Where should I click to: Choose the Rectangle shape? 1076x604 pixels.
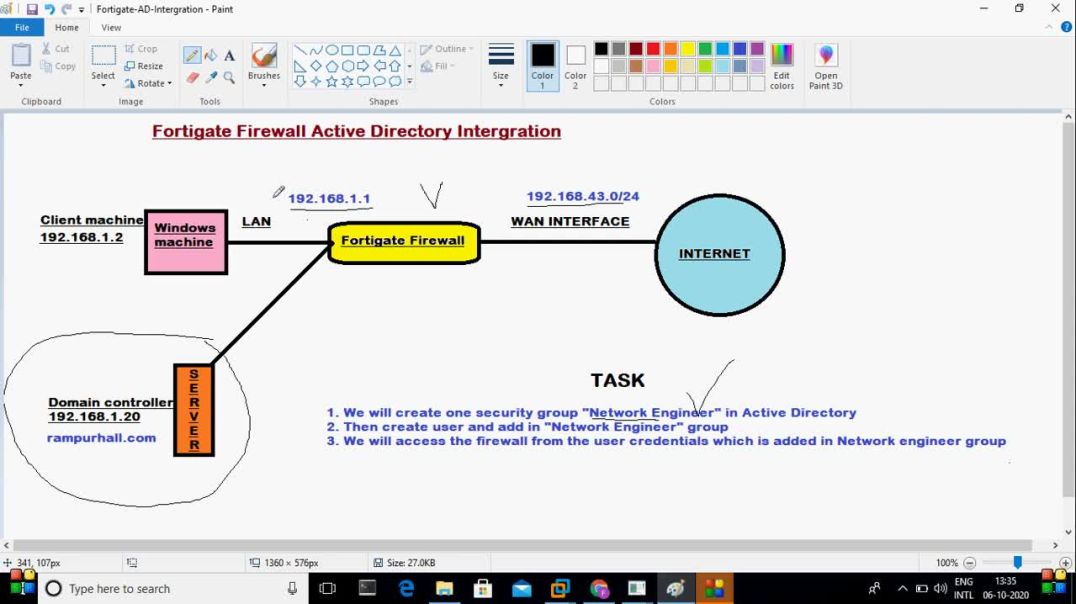click(347, 50)
